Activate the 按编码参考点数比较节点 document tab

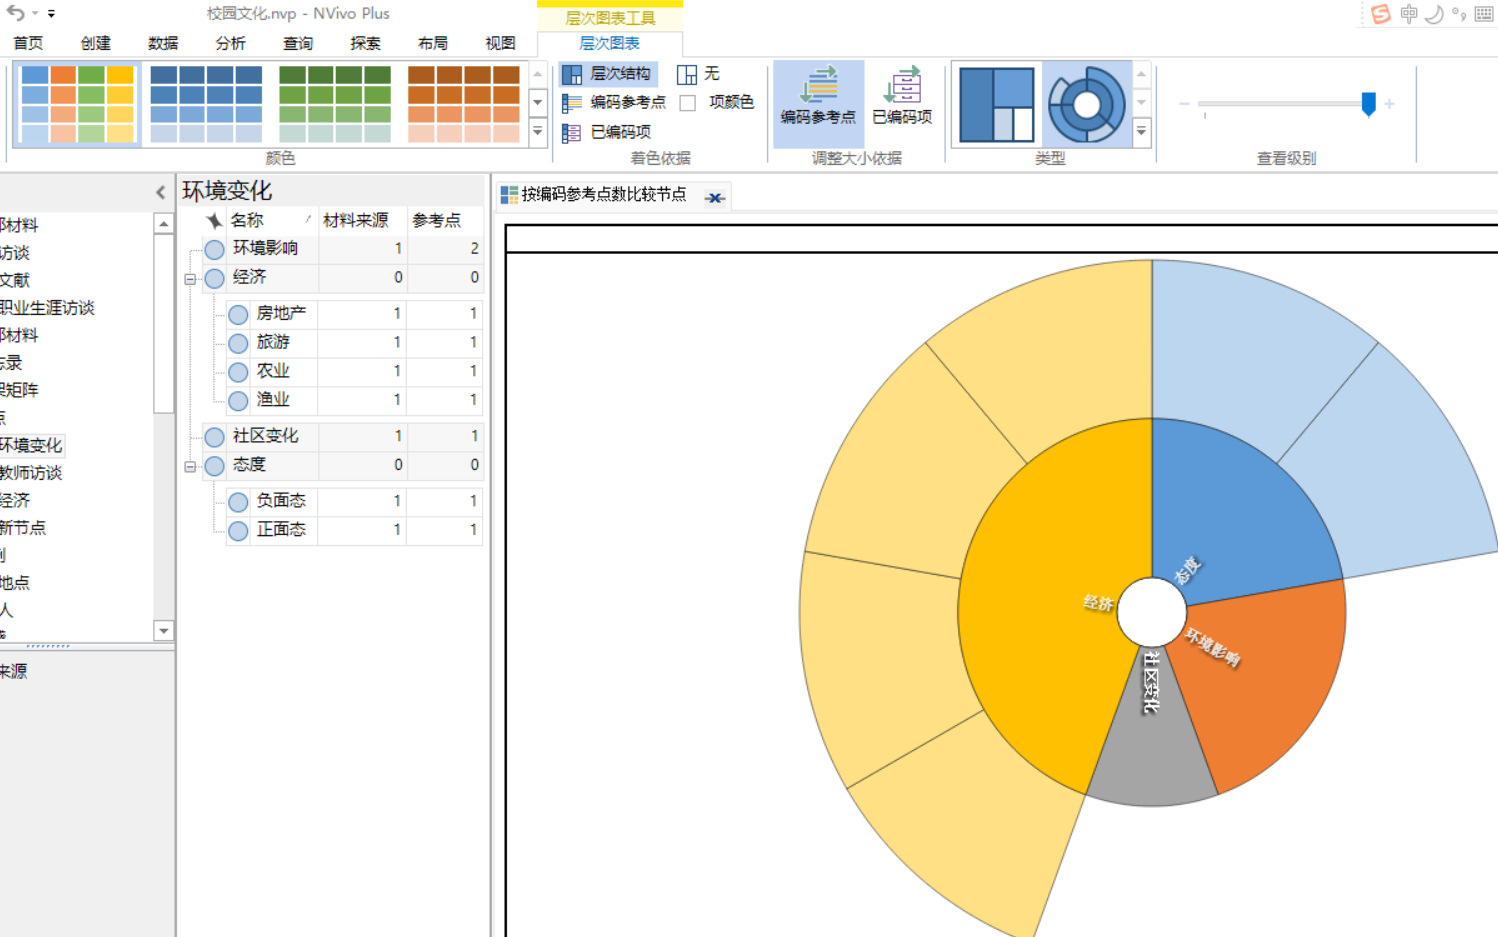(x=604, y=195)
